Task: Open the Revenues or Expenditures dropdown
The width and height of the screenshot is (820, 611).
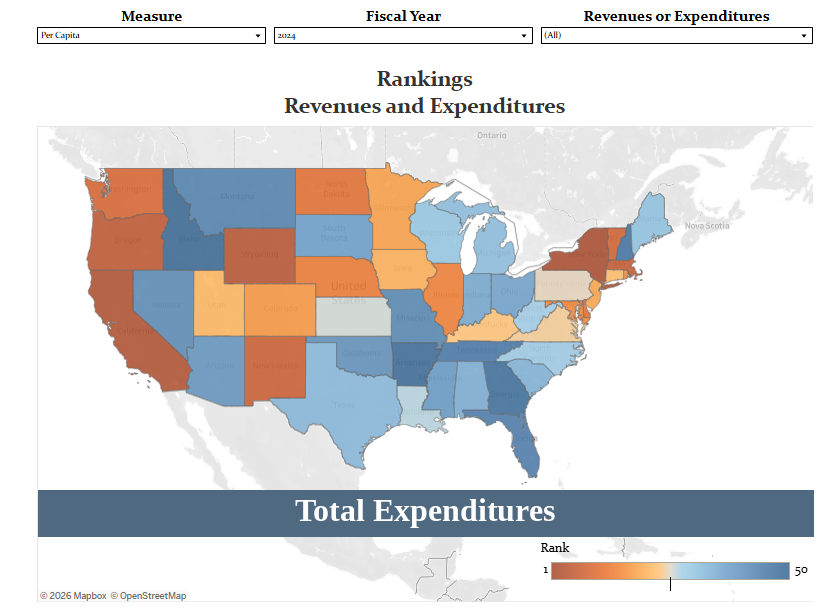Action: [677, 36]
